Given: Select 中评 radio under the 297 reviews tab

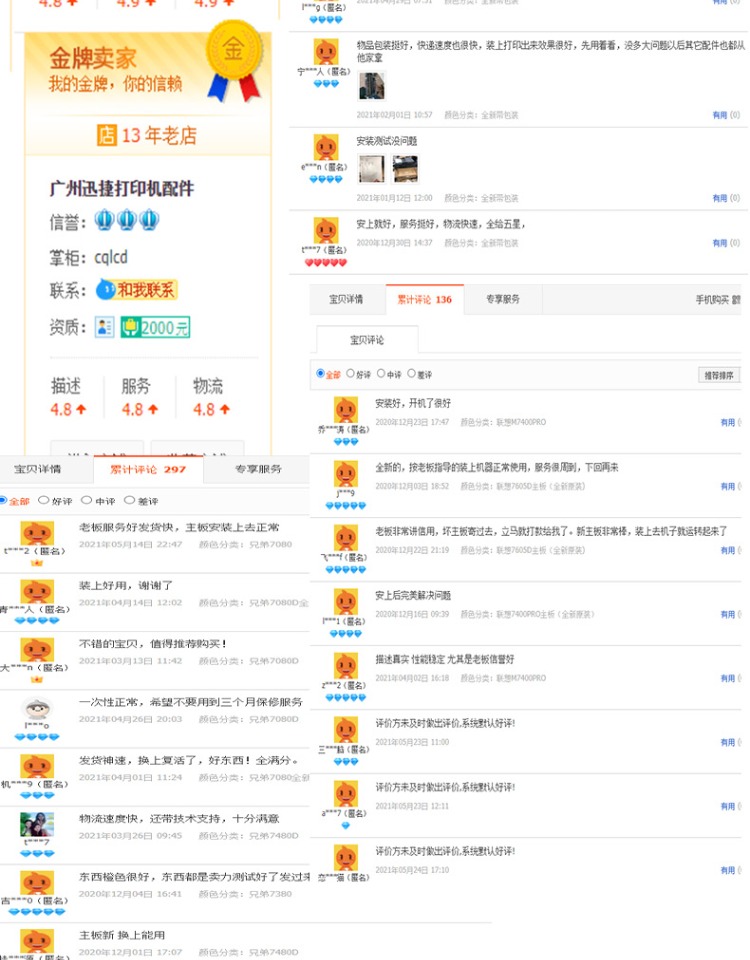Looking at the screenshot, I should [x=86, y=500].
